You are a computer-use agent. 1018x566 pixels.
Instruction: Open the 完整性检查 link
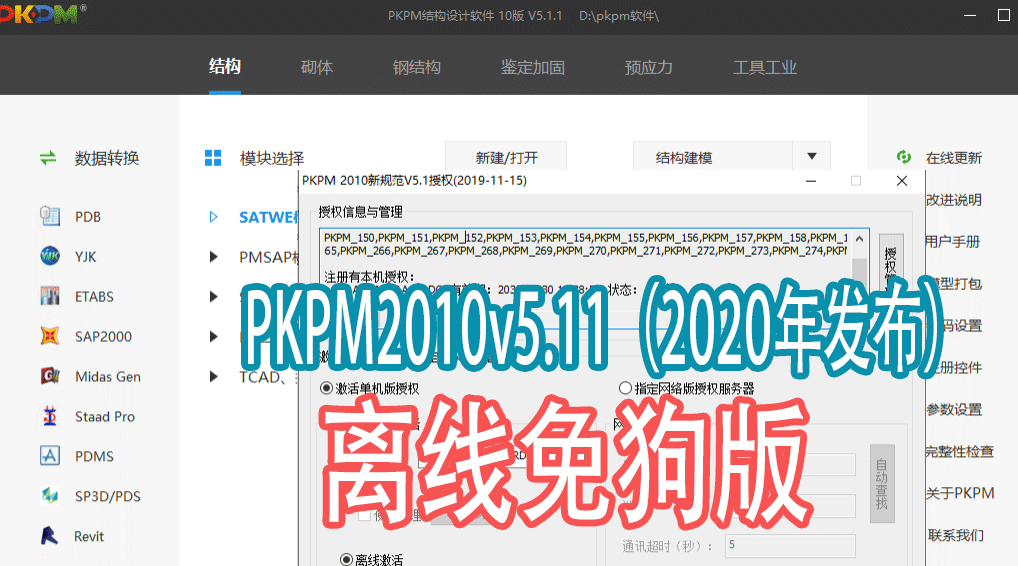point(960,451)
